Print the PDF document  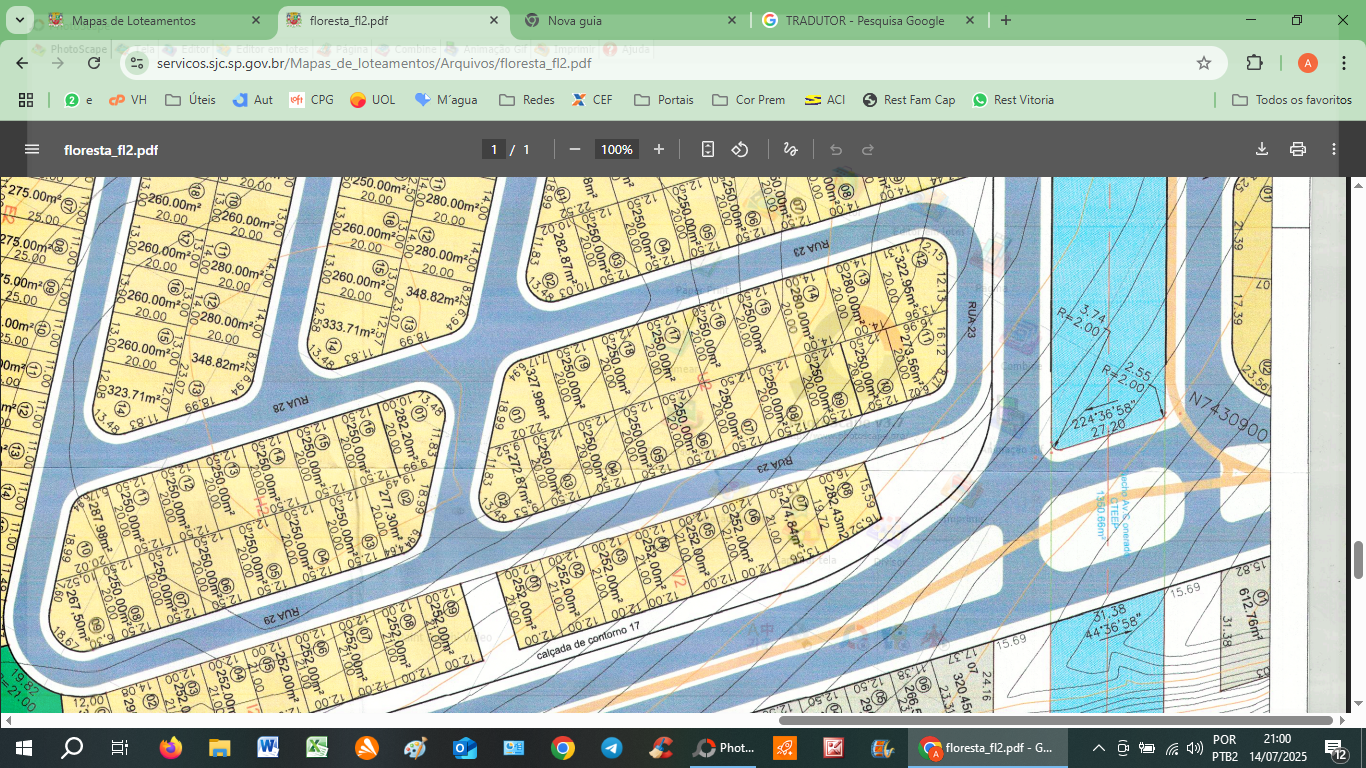point(1298,149)
